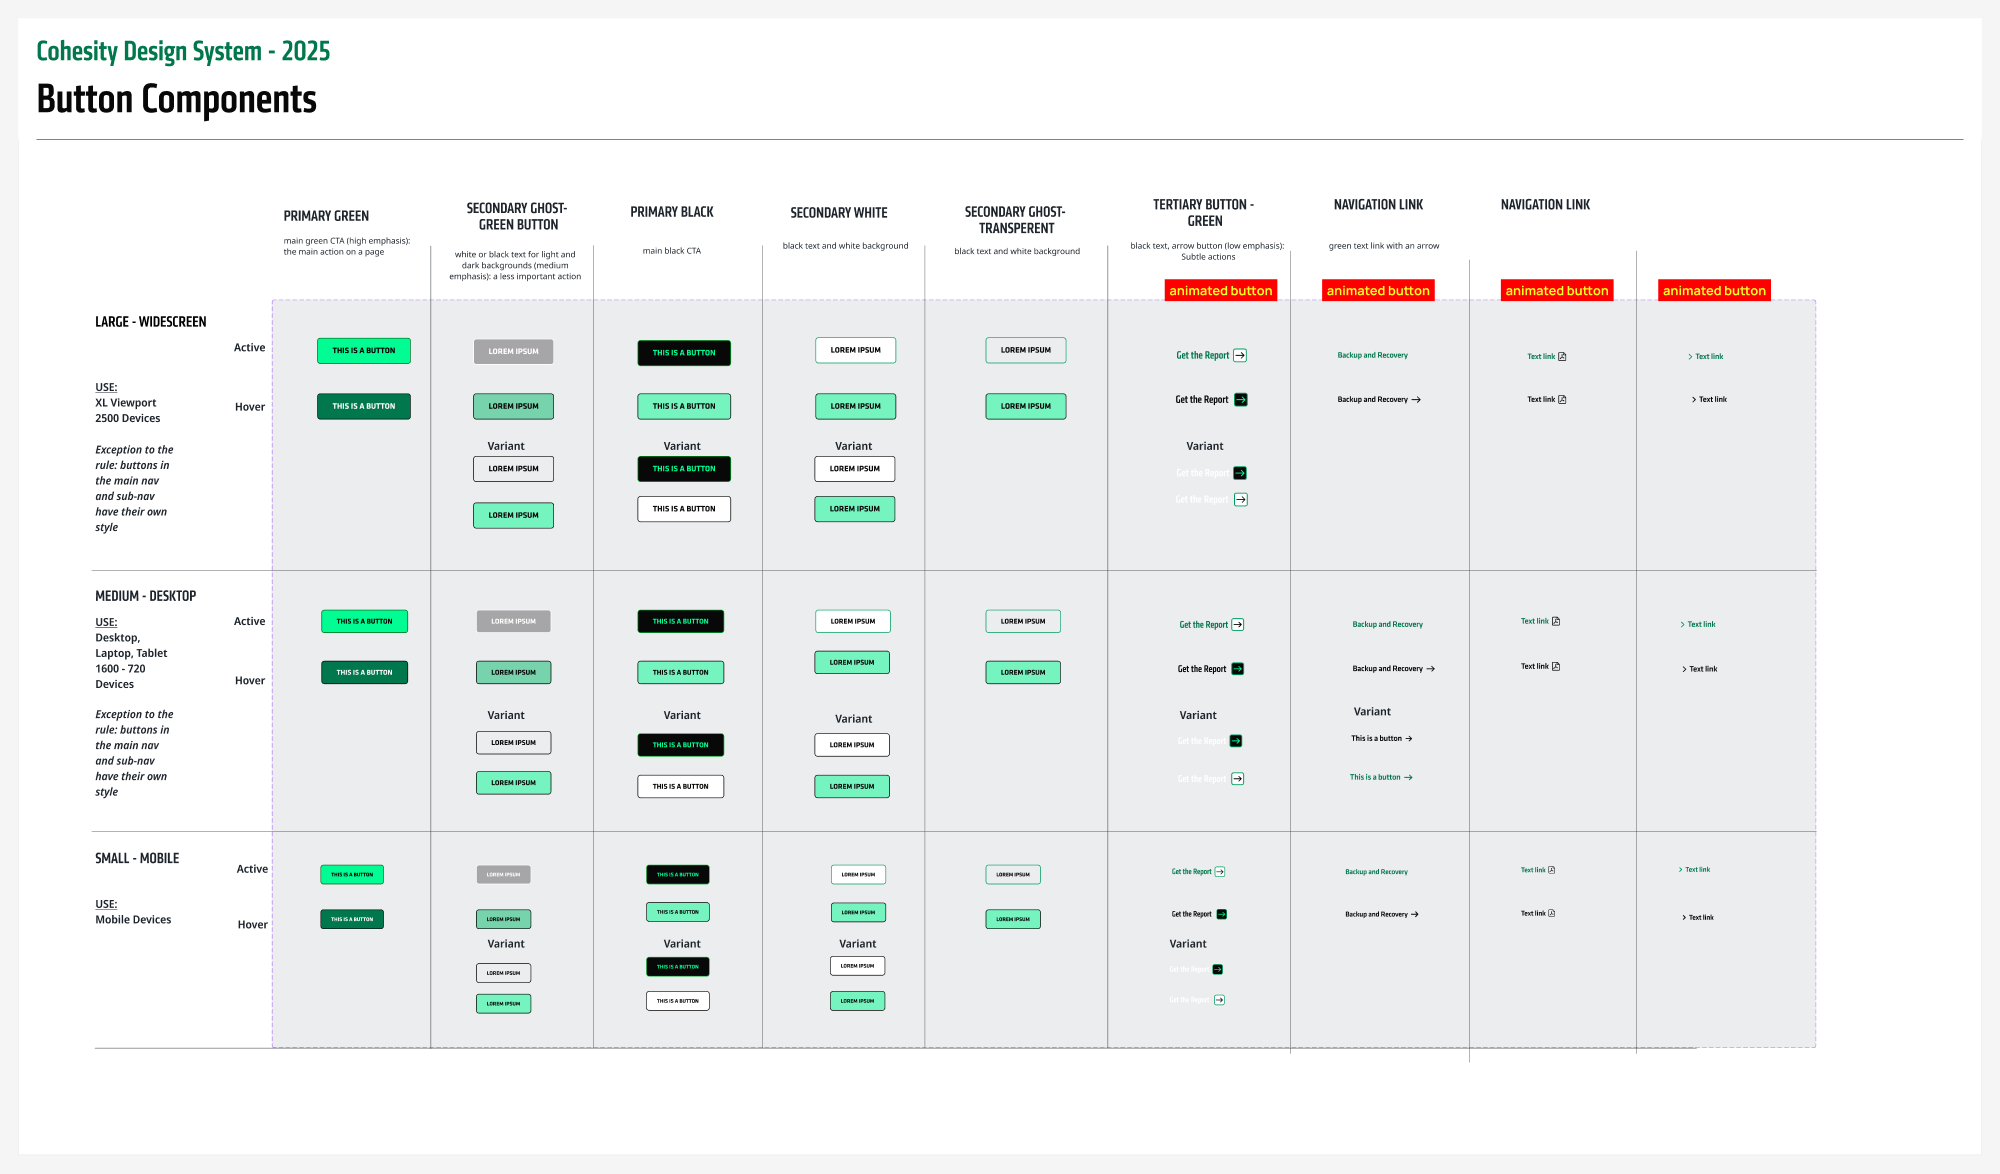Image resolution: width=2000 pixels, height=1174 pixels.
Task: Click PDF icon next to green Small Active "Text link"
Action: coord(1551,870)
